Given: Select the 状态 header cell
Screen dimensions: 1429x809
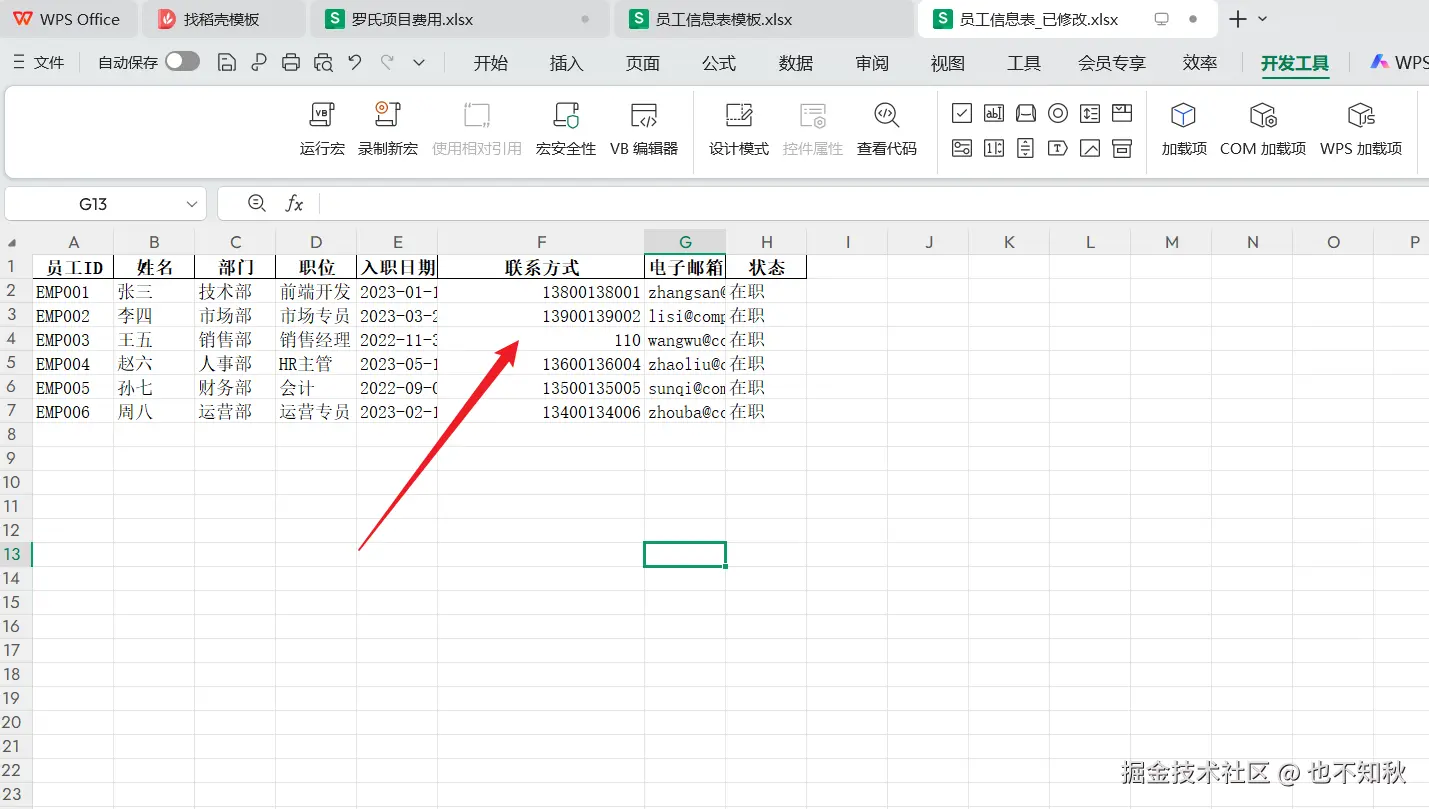Looking at the screenshot, I should click(x=766, y=267).
